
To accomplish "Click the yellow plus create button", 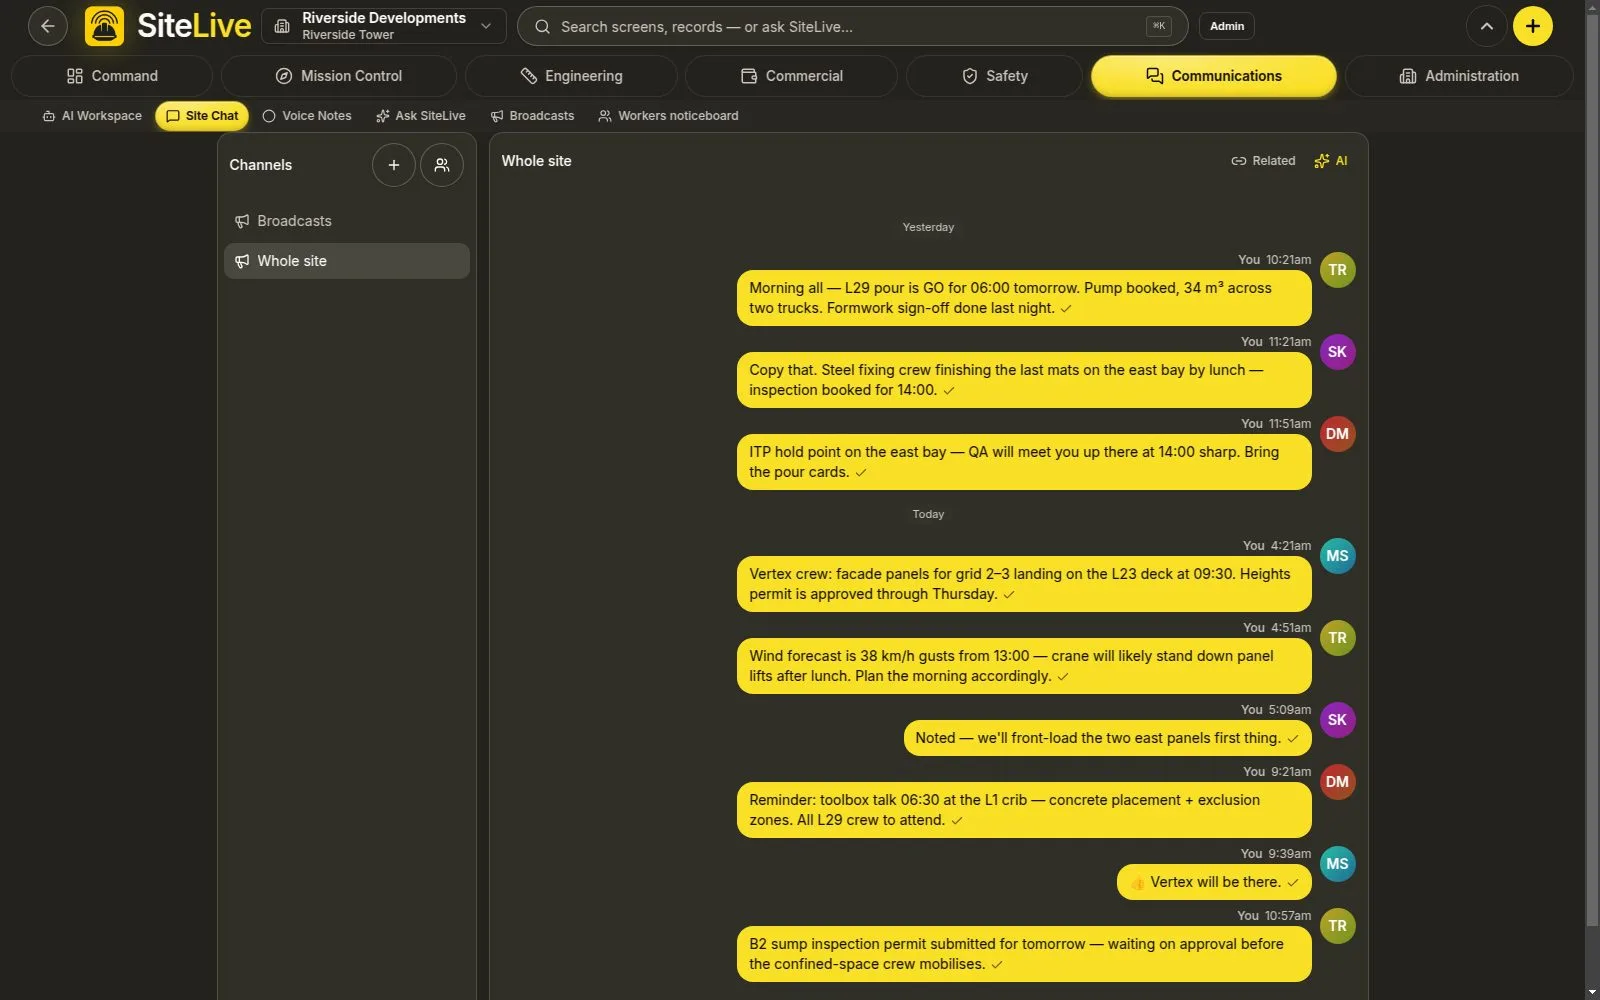I will click(1533, 26).
